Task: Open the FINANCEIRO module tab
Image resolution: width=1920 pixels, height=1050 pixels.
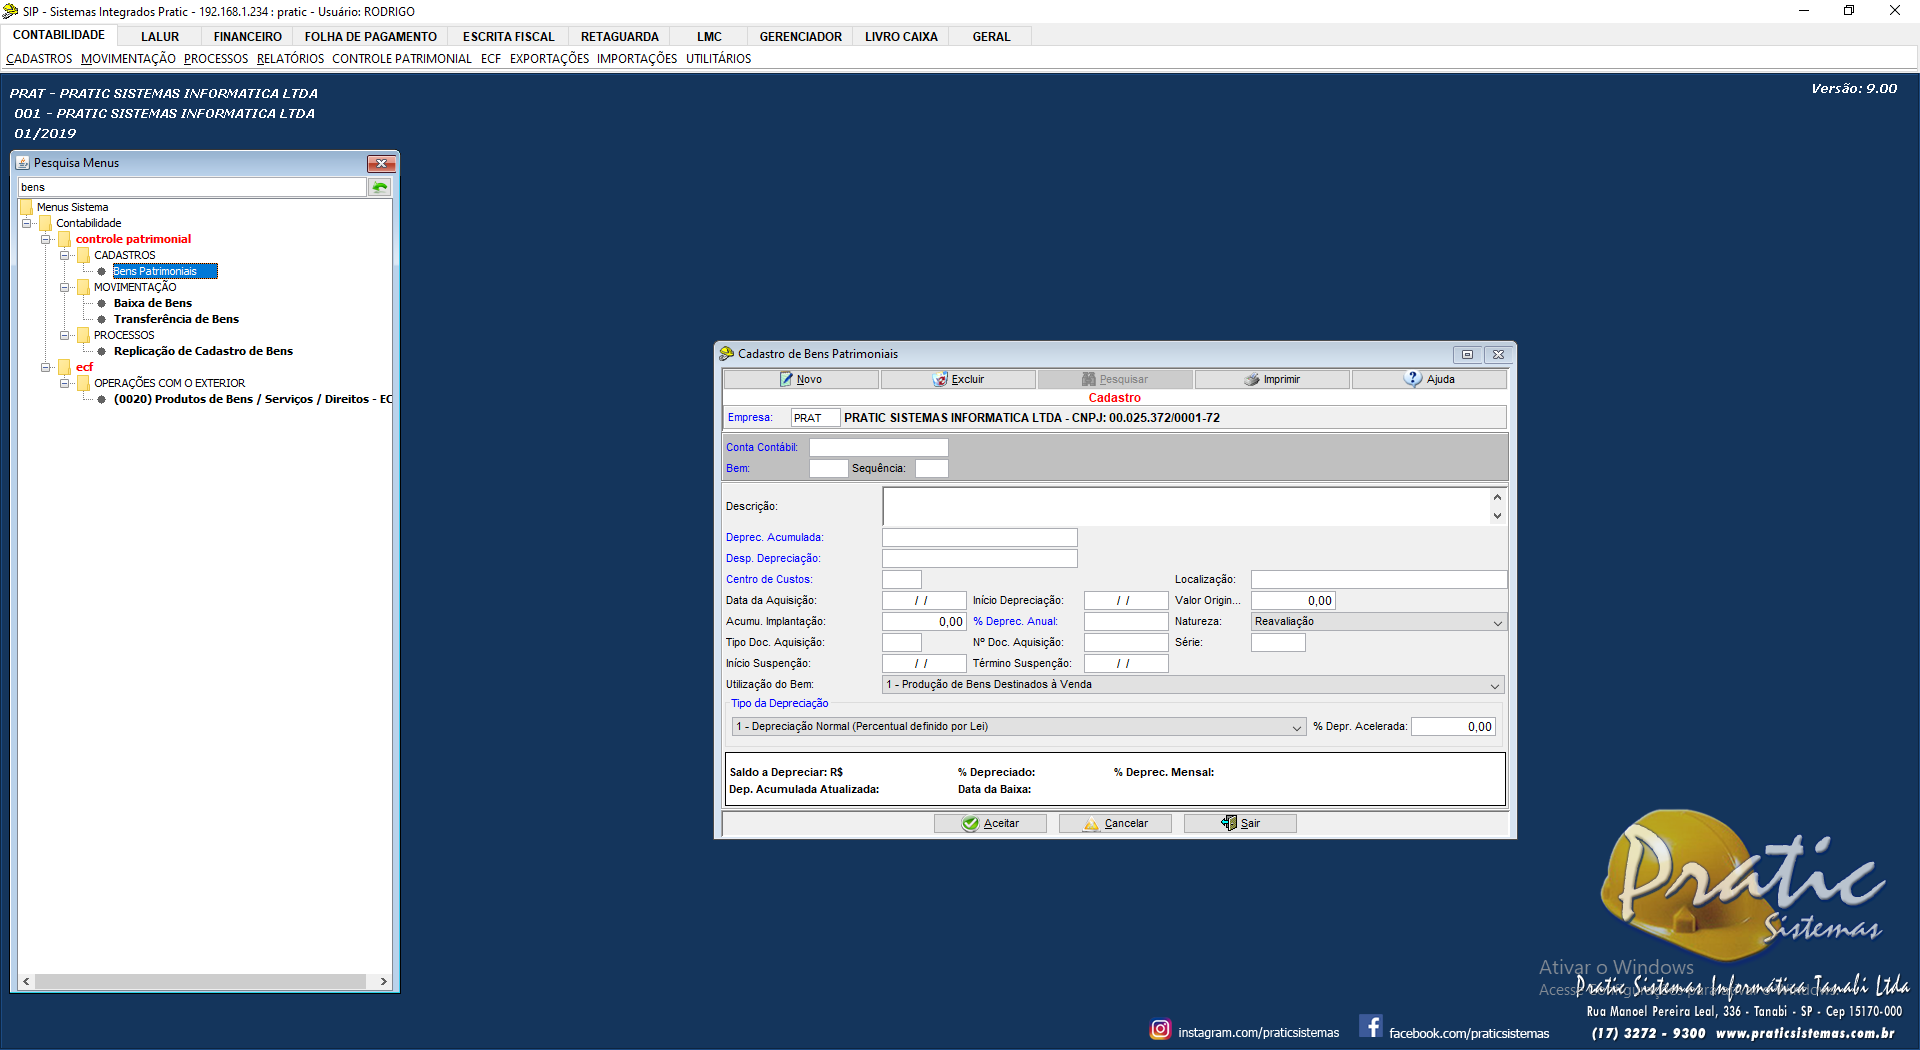Action: 247,37
